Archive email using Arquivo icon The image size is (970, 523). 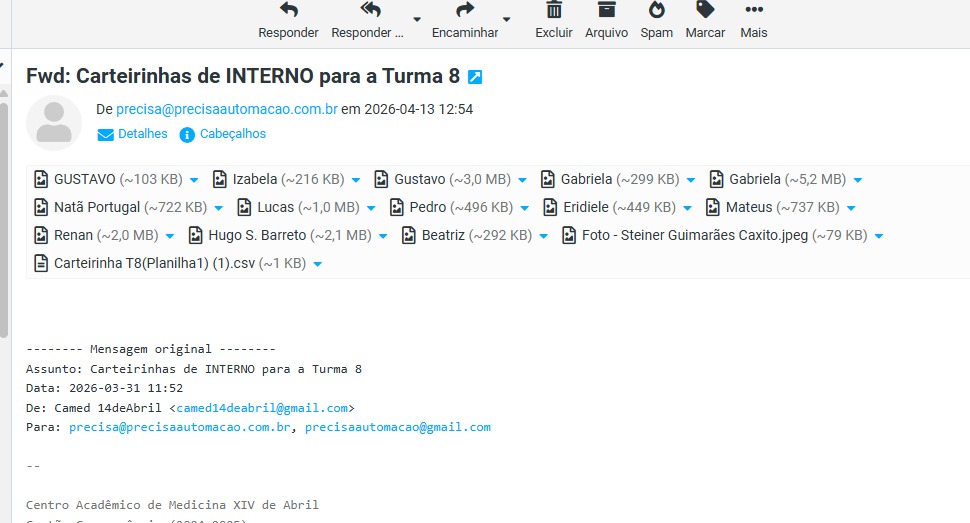(606, 11)
